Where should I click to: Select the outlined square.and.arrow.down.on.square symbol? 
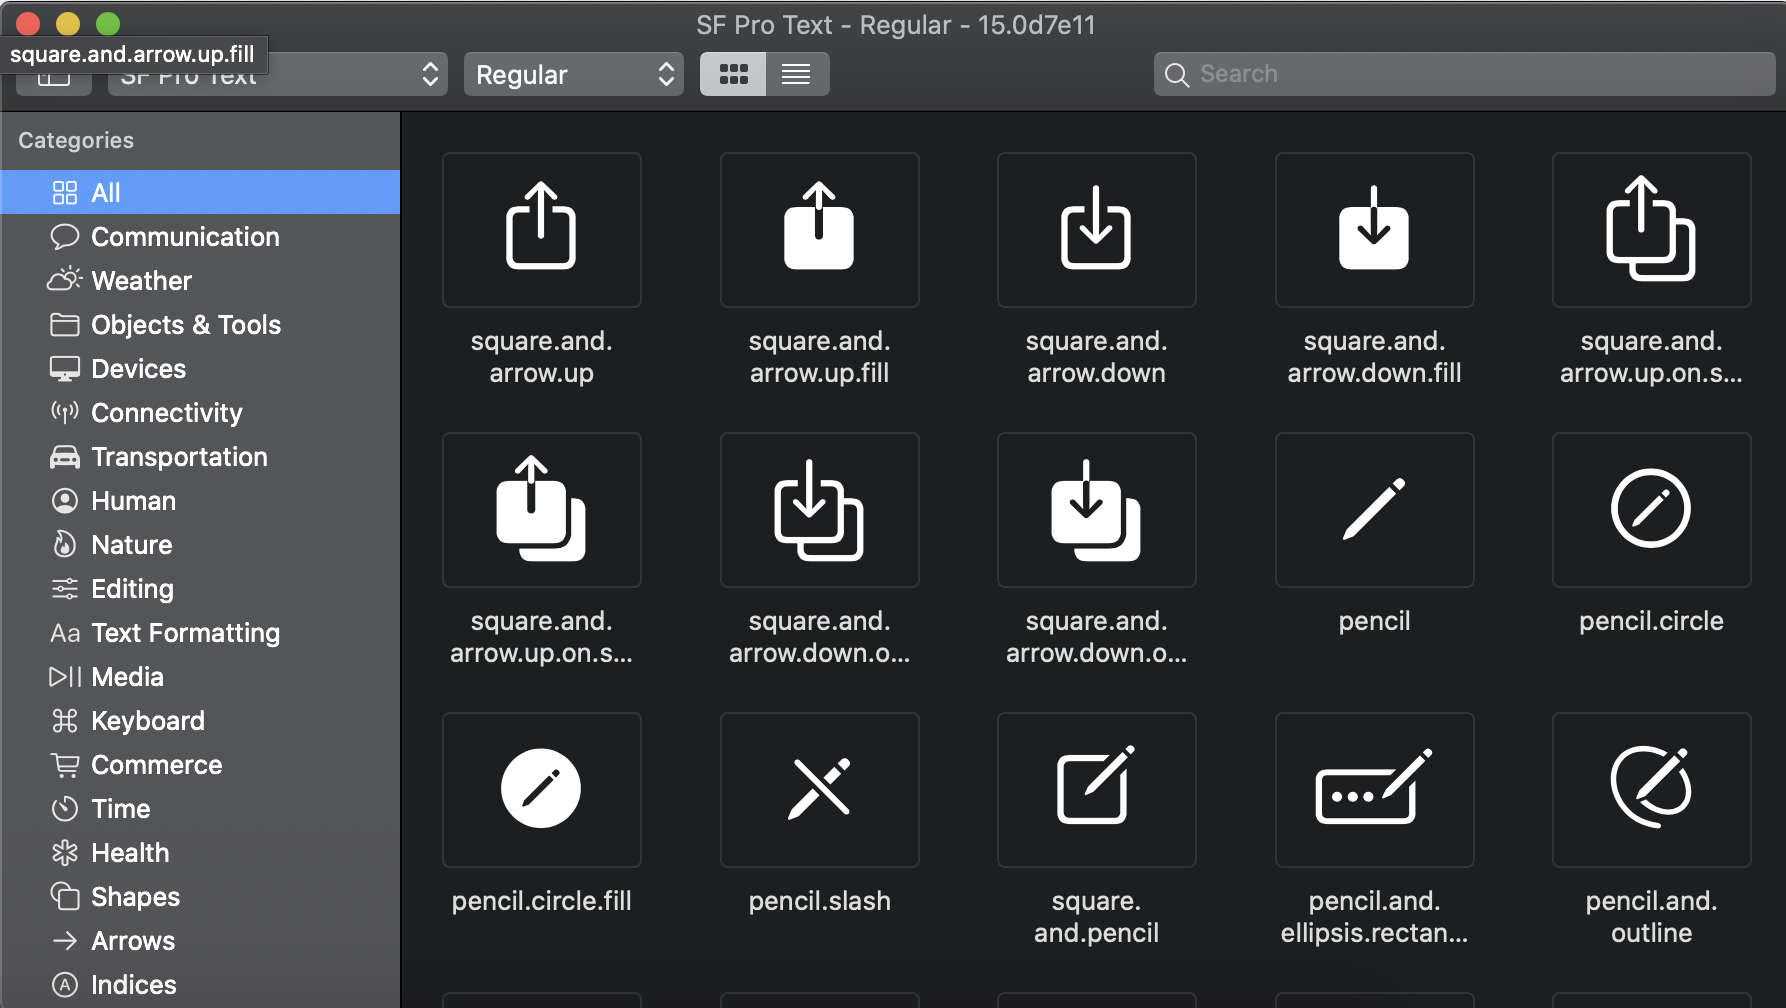tap(819, 510)
